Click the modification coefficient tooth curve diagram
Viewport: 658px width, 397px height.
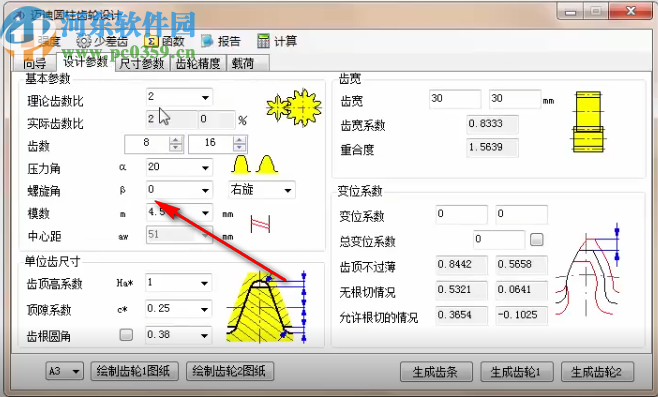(588, 271)
